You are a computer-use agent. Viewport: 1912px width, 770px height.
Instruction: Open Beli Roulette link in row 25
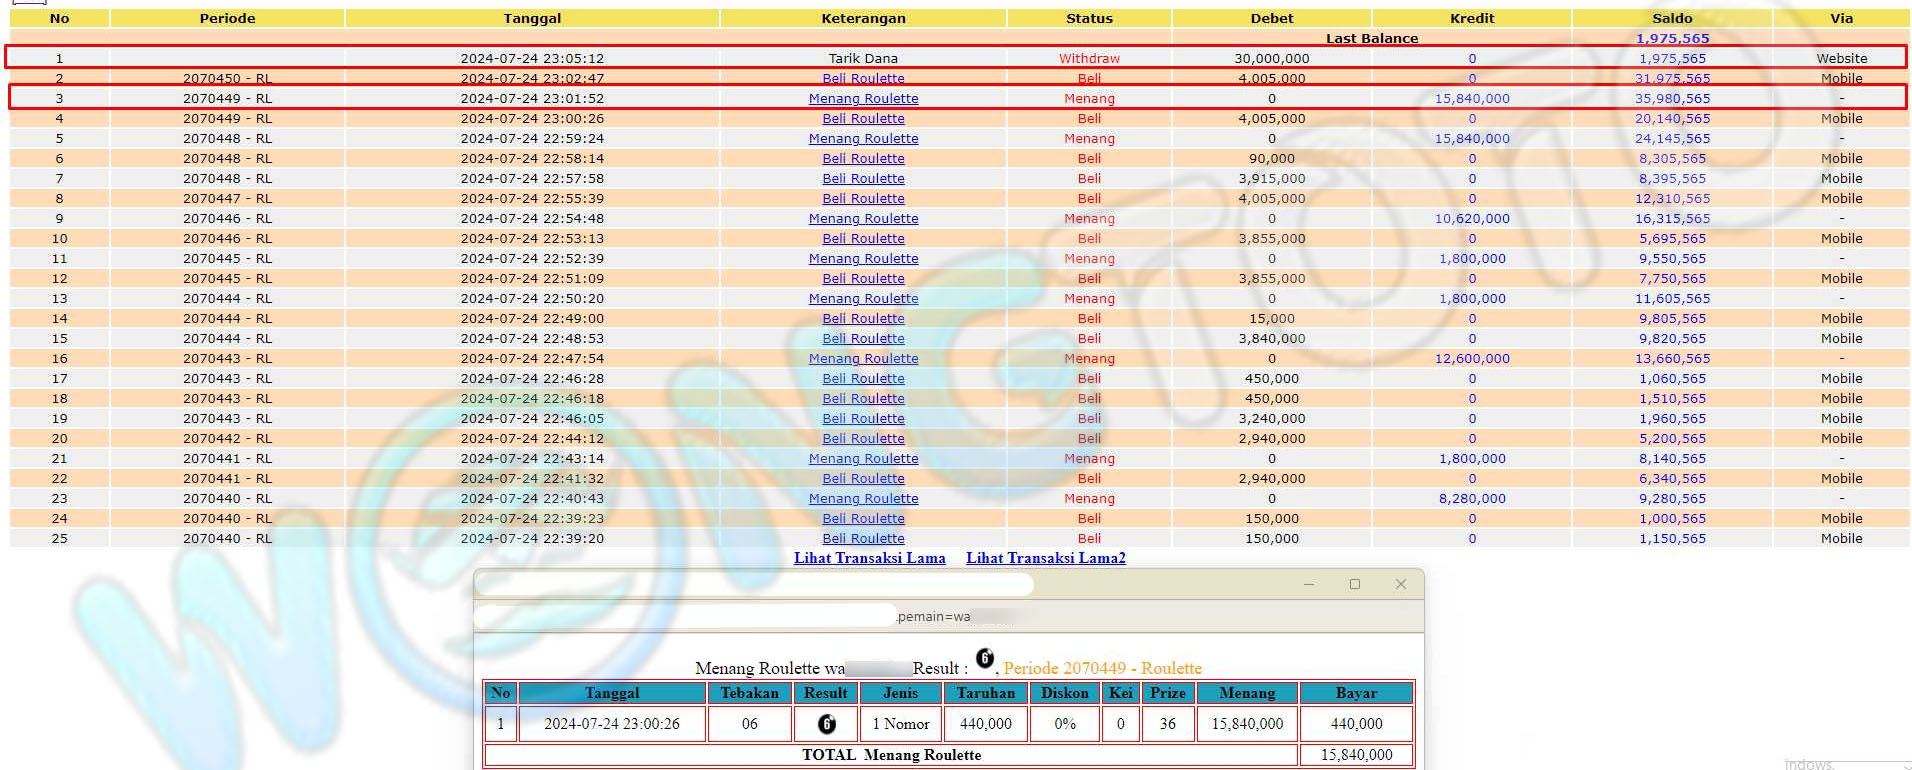pyautogui.click(x=863, y=538)
